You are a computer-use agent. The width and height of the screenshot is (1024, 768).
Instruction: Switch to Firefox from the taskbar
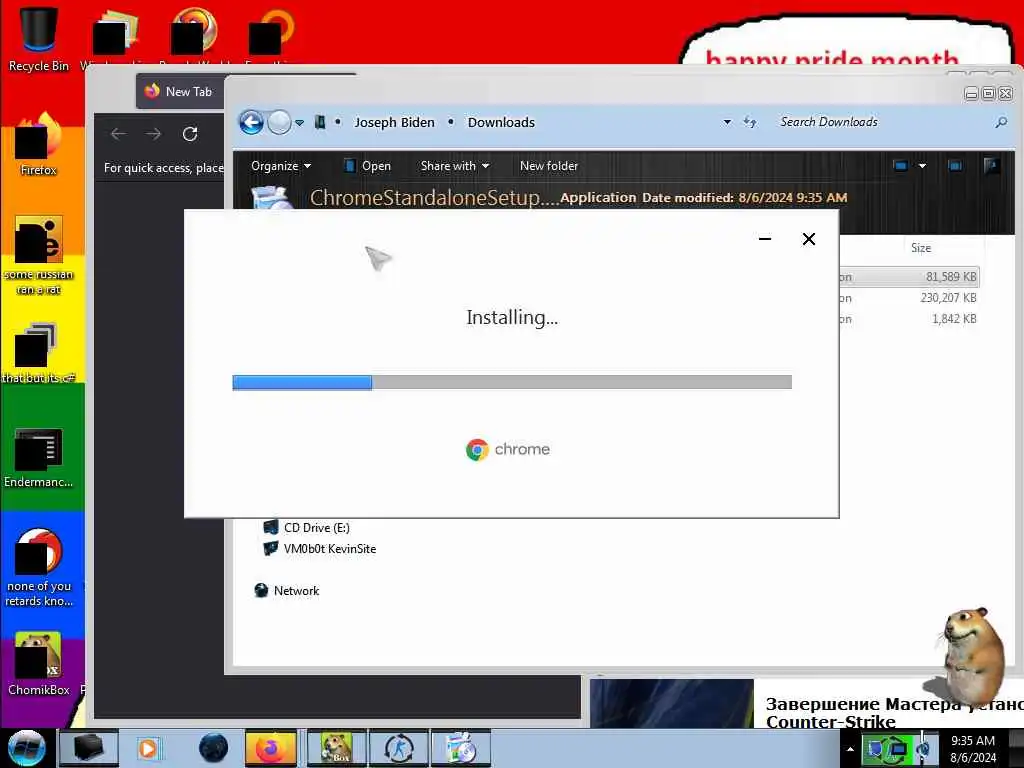point(270,748)
